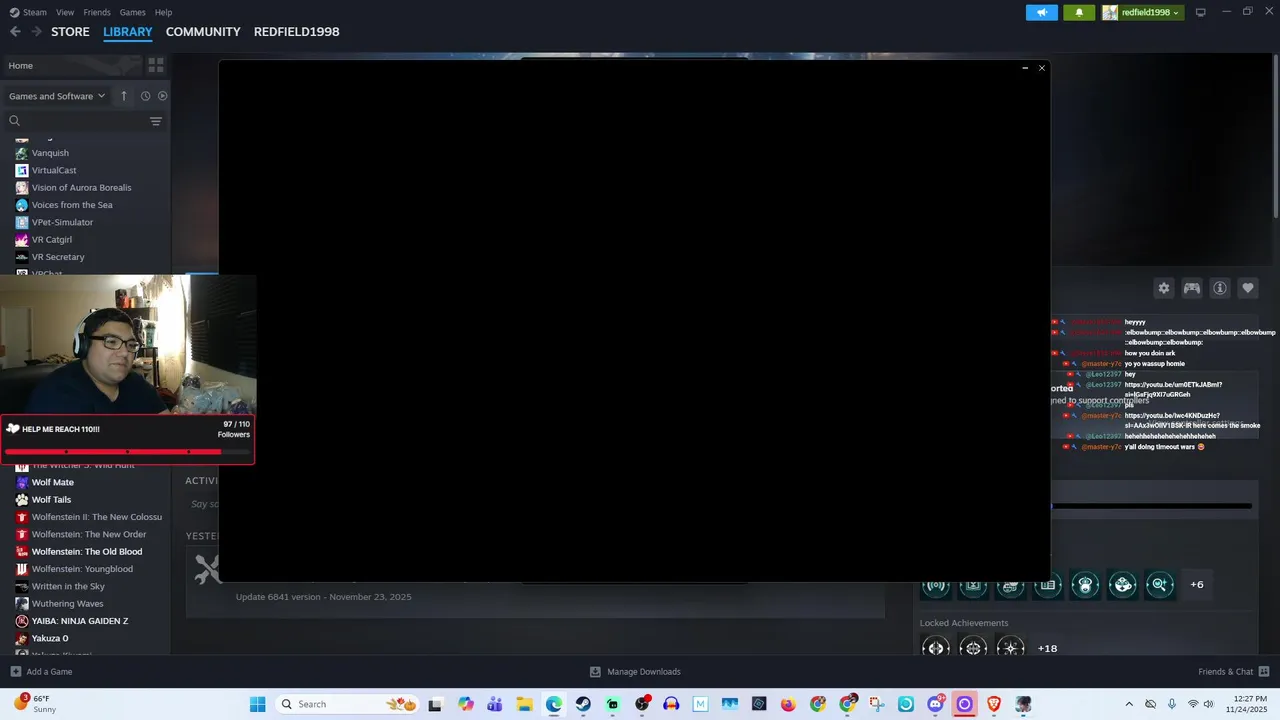Go back with the Steam back arrow
The width and height of the screenshot is (1280, 720).
coord(15,32)
